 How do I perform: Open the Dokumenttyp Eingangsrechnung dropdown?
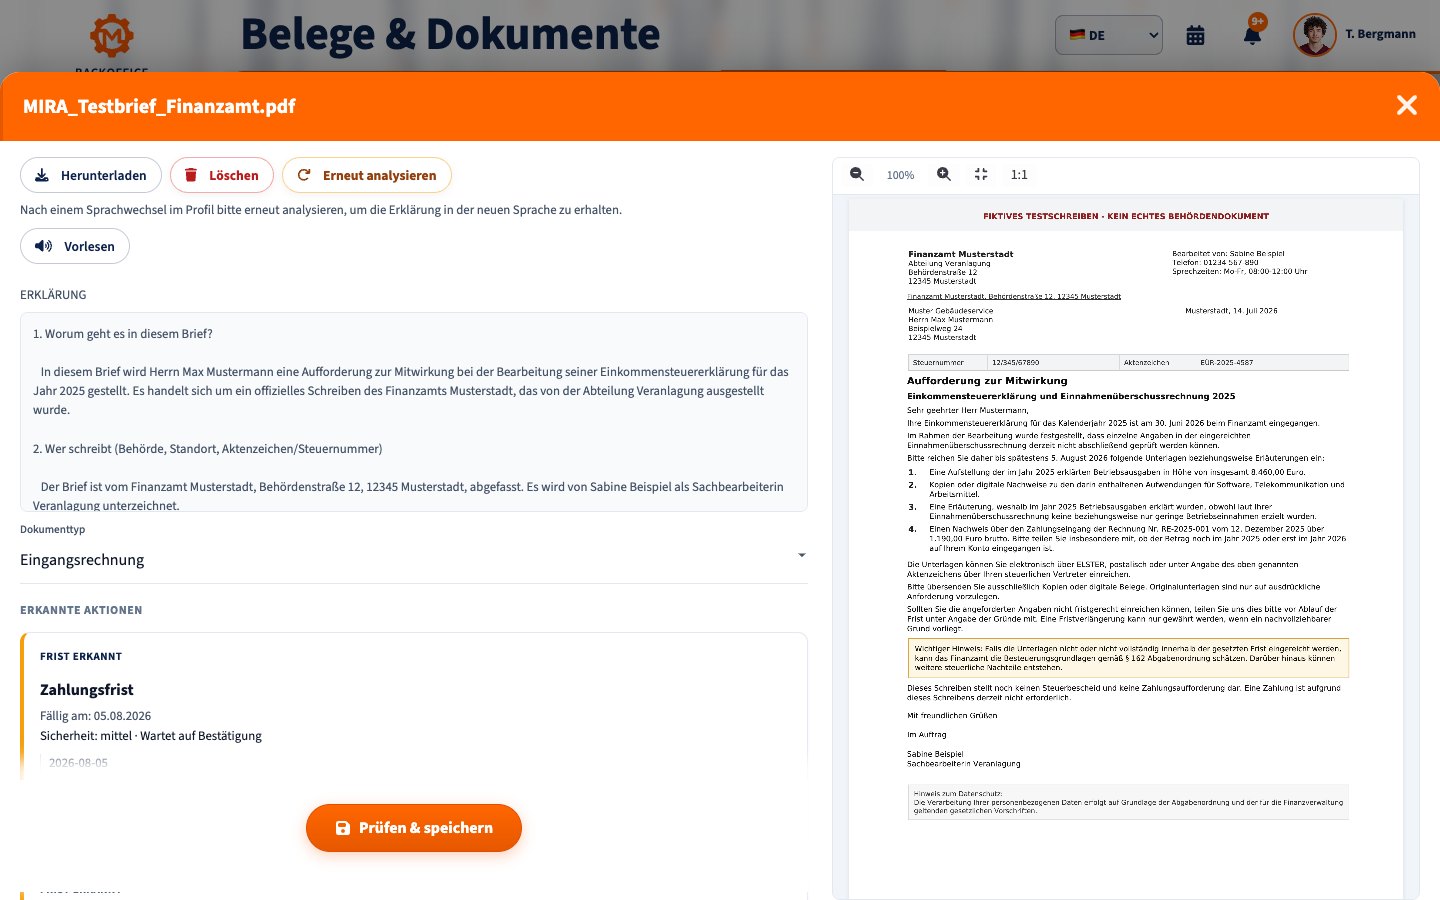pyautogui.click(x=413, y=560)
